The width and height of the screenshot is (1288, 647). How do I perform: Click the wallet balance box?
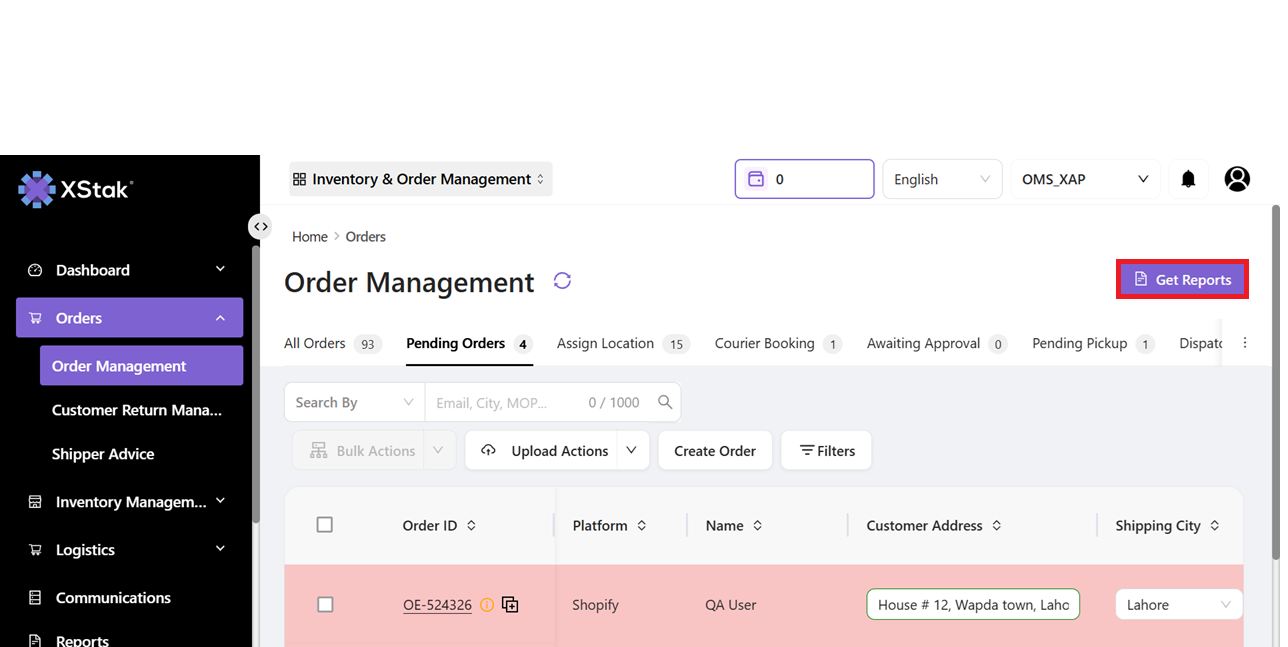(x=804, y=179)
